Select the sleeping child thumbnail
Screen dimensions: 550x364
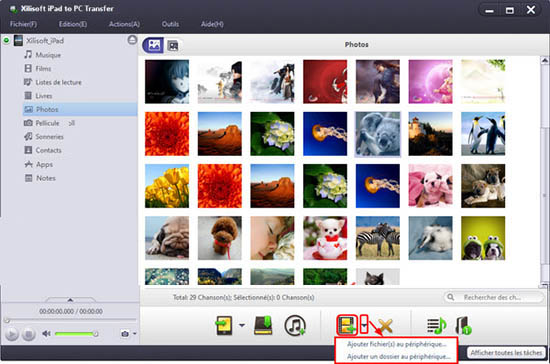click(x=272, y=238)
